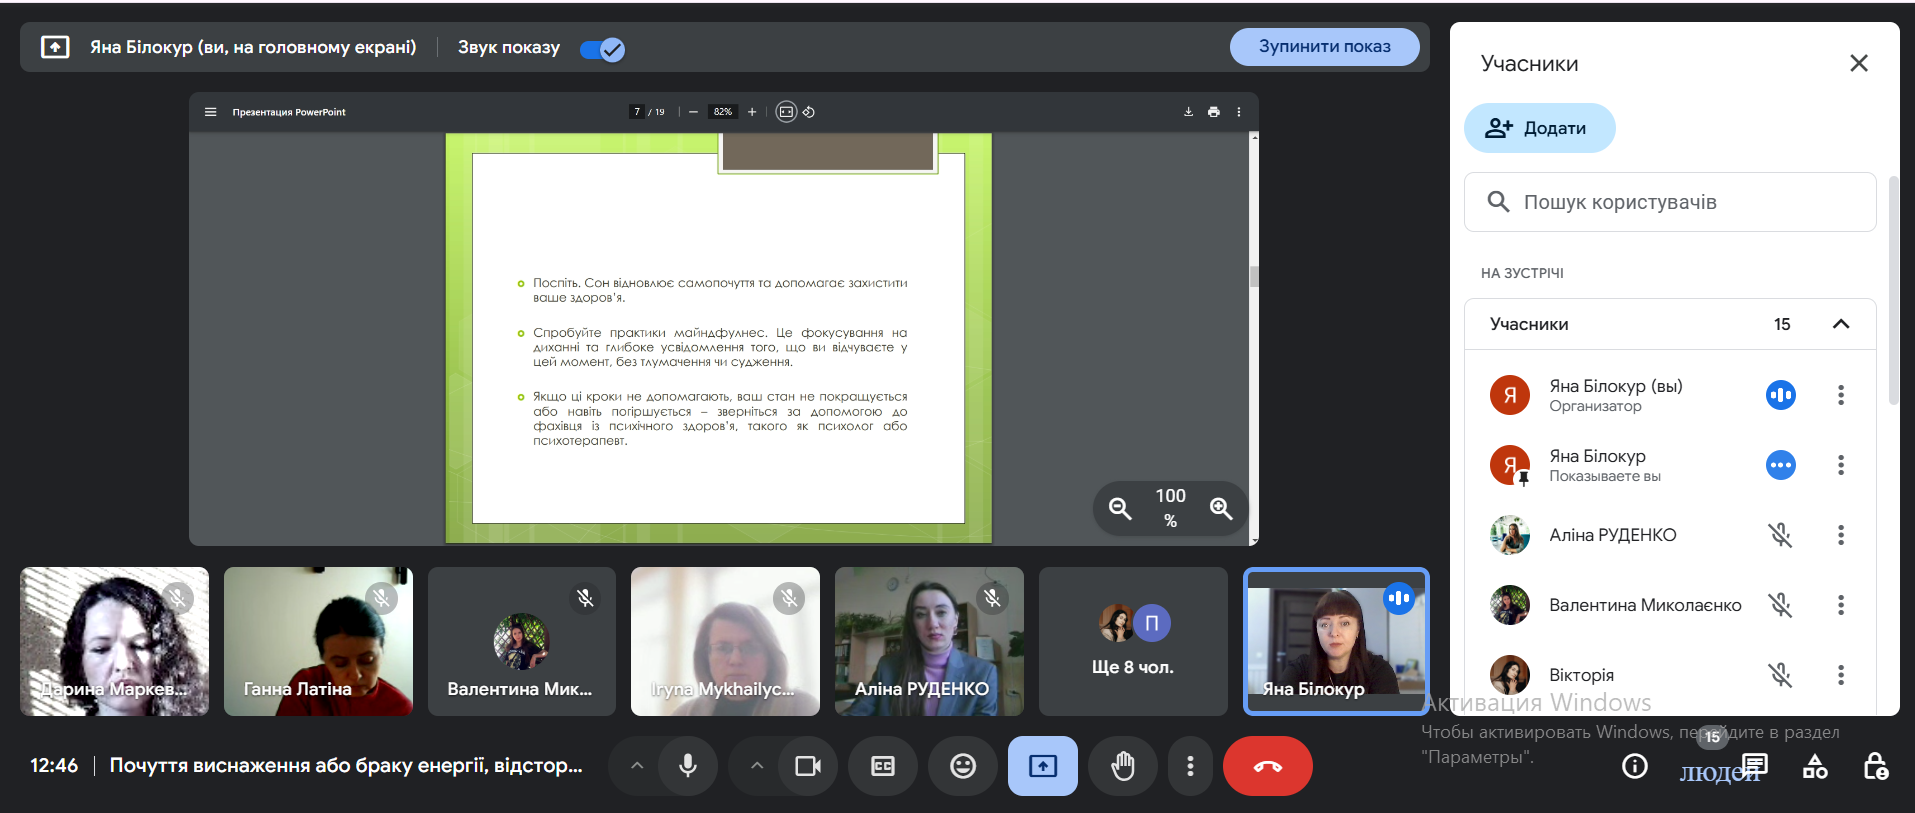Image resolution: width=1915 pixels, height=813 pixels.
Task: Click the Додати button to add people
Action: (1539, 128)
